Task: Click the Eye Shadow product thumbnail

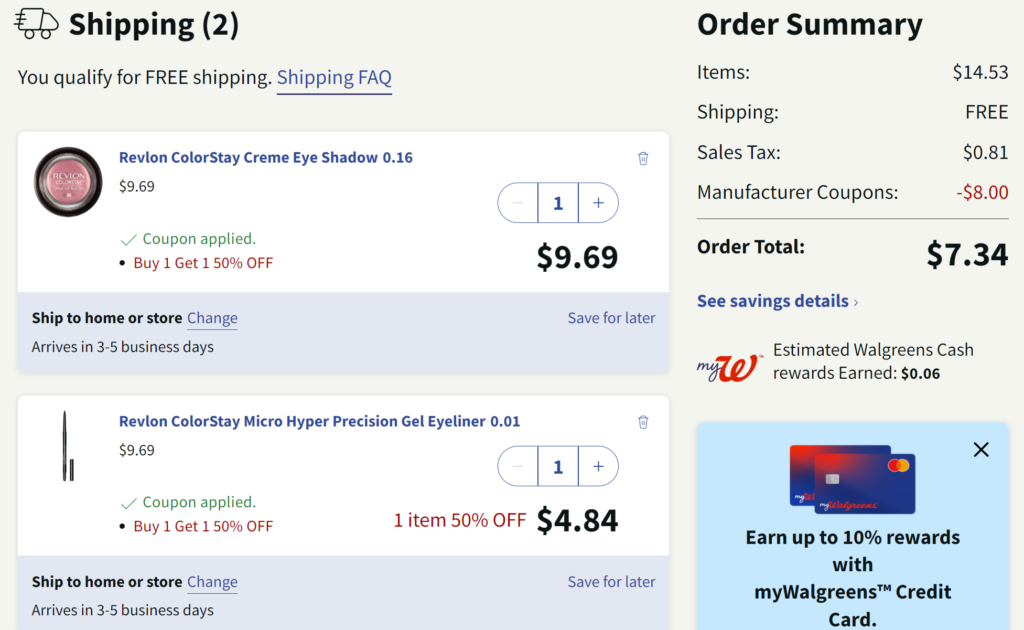Action: [x=68, y=182]
